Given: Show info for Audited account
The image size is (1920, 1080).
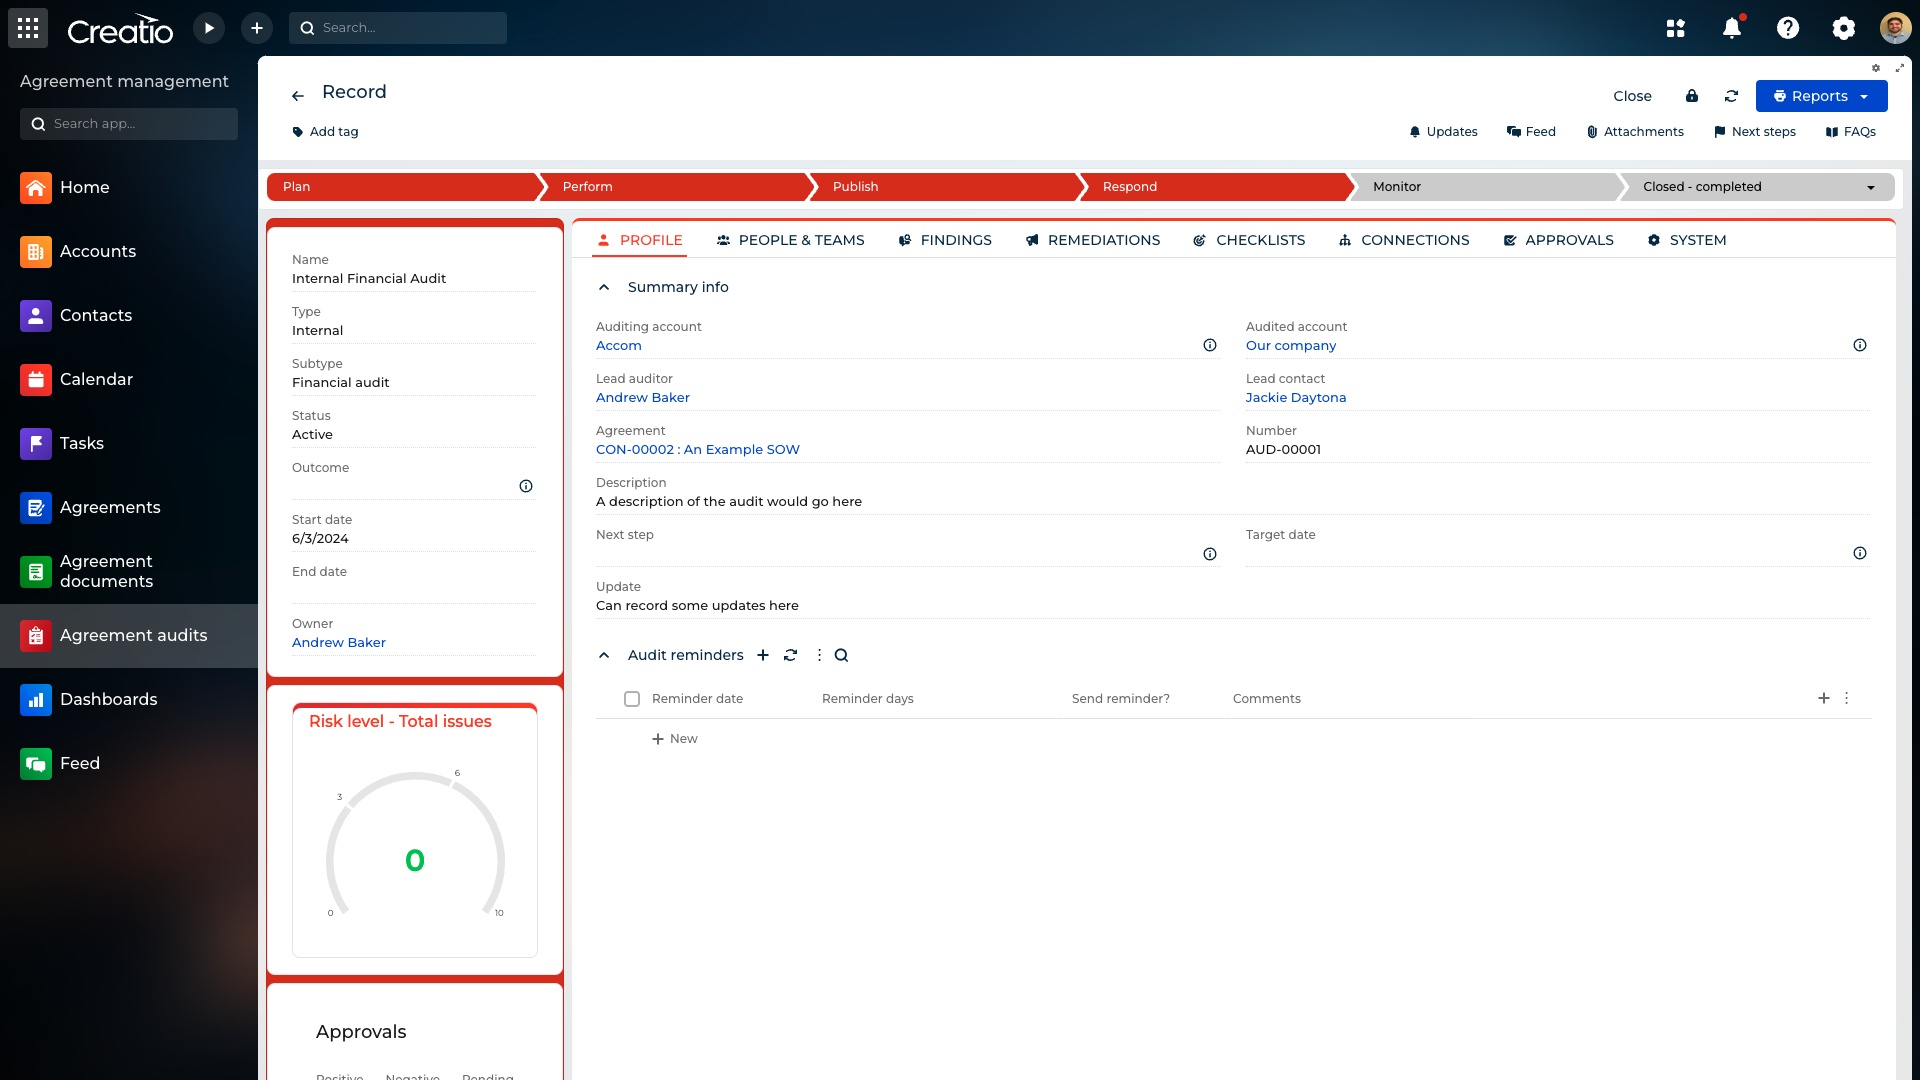Looking at the screenshot, I should [x=1860, y=345].
